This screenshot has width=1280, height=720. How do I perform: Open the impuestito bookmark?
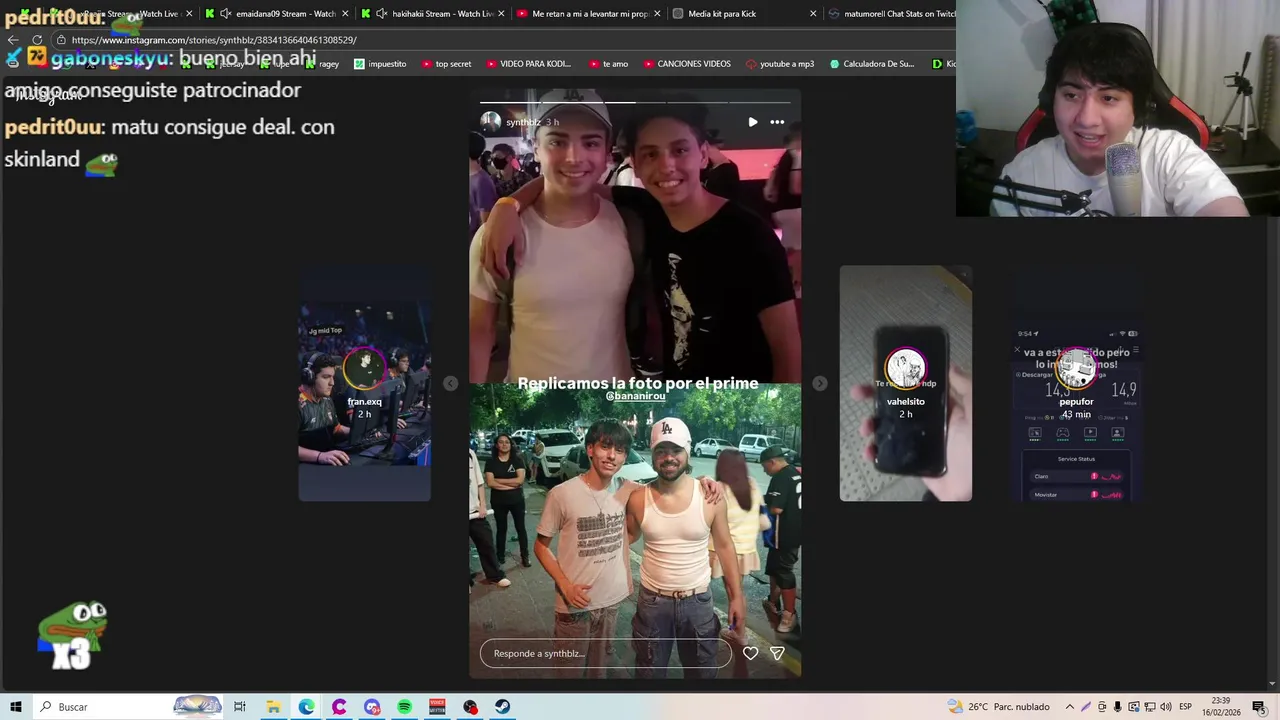[380, 64]
